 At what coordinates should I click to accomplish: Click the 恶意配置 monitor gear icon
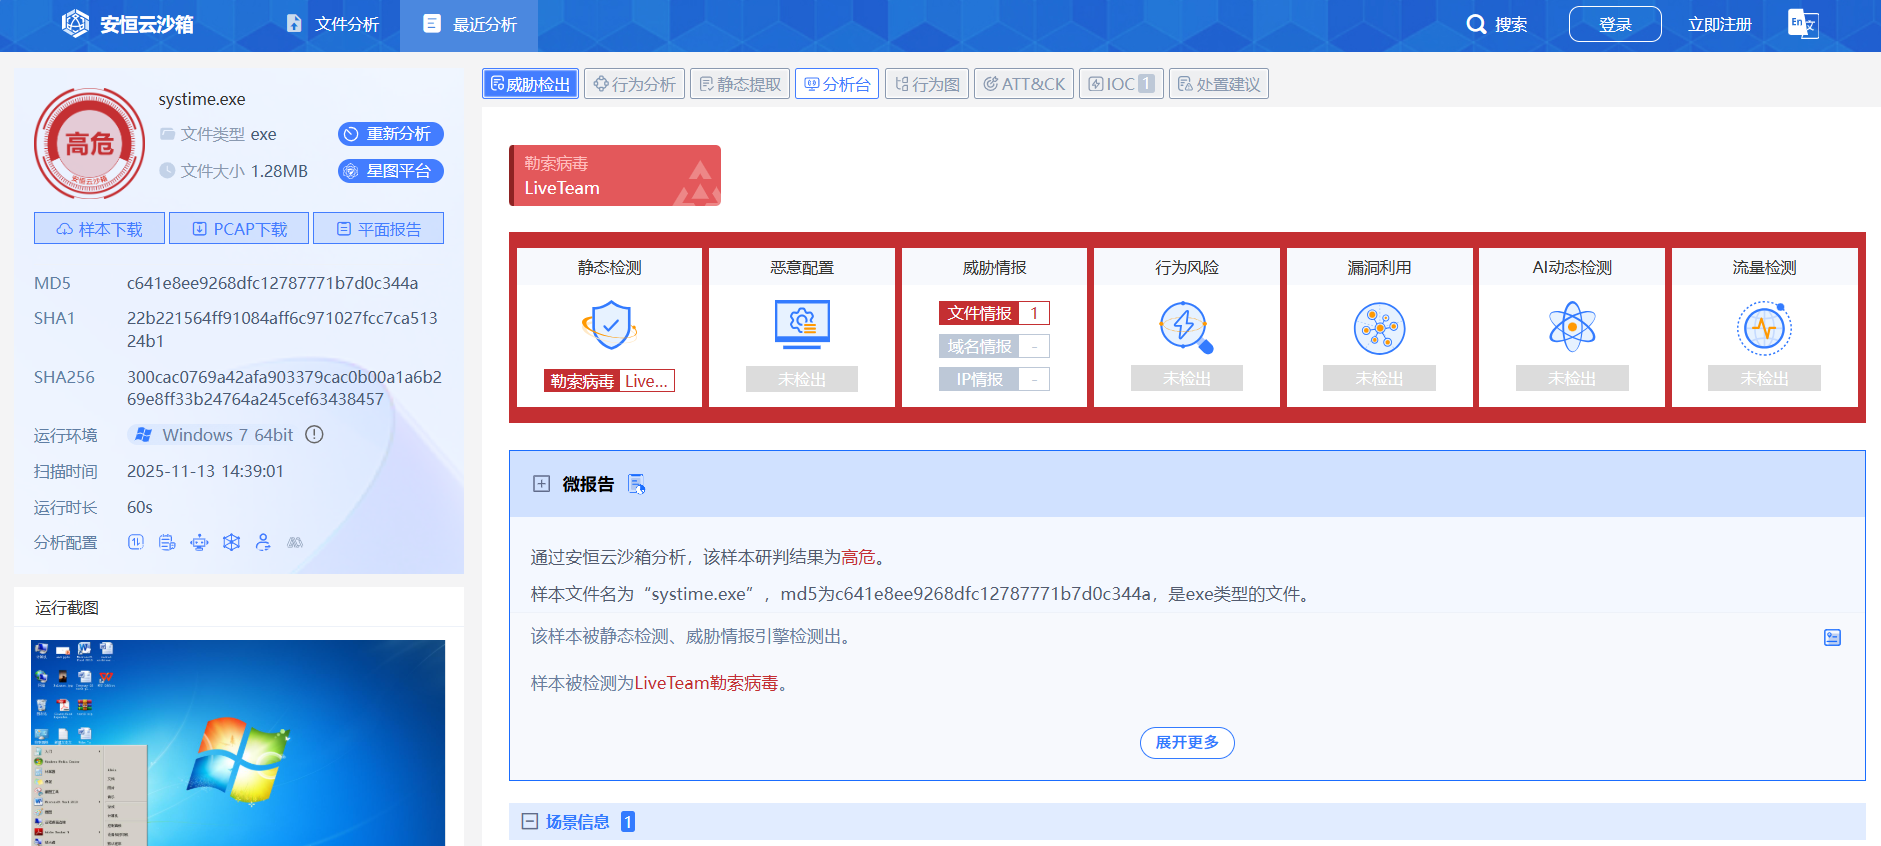pyautogui.click(x=802, y=325)
